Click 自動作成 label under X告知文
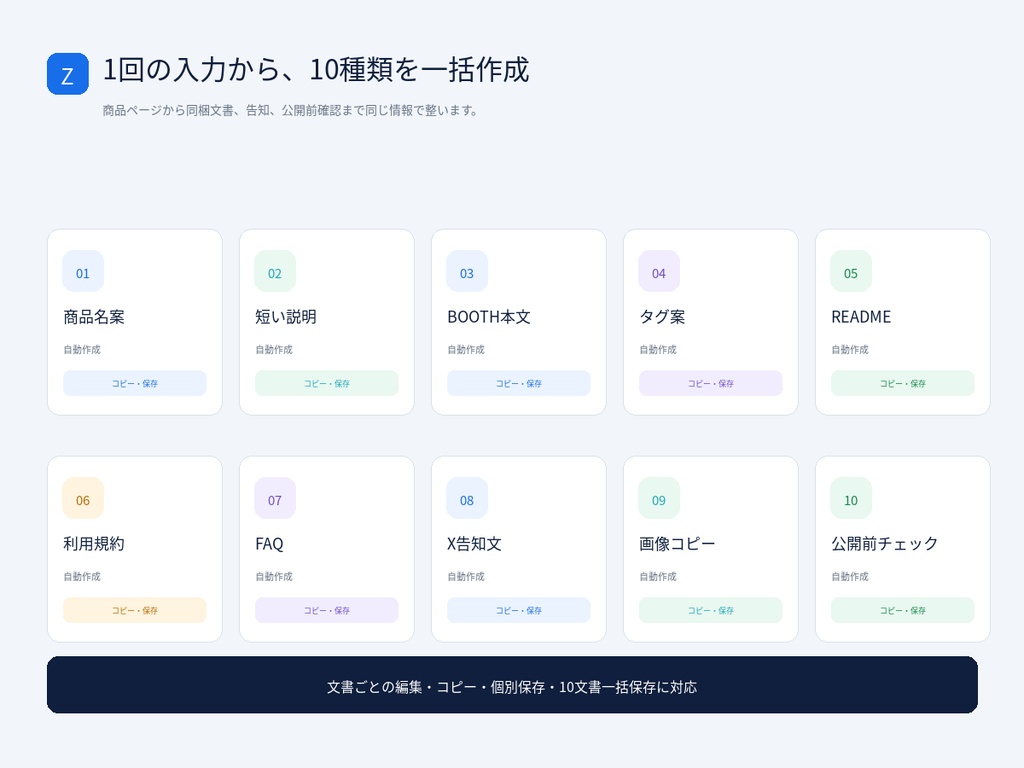 (466, 577)
